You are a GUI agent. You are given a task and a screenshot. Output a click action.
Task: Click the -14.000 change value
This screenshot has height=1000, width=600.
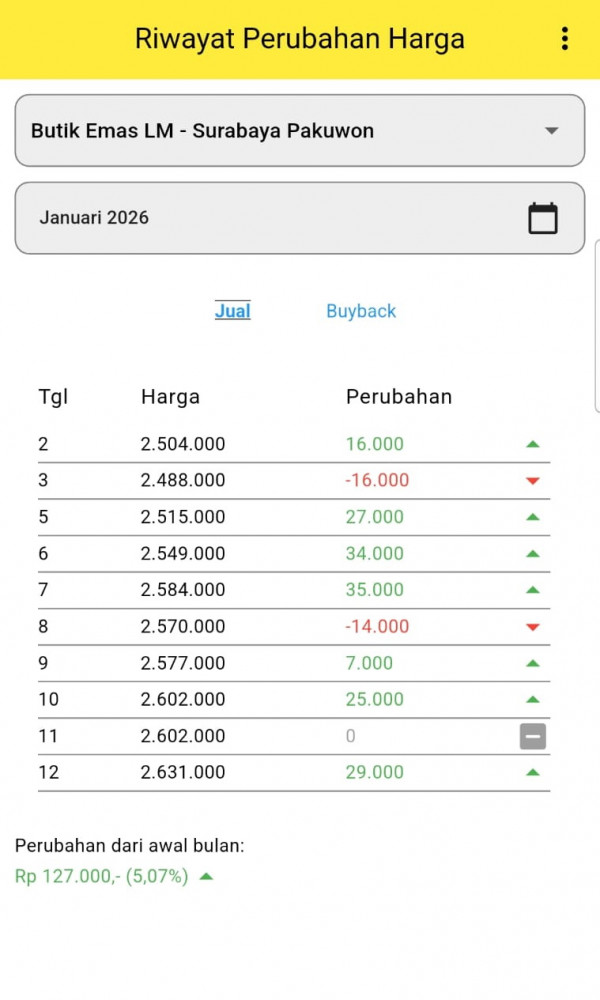(377, 627)
